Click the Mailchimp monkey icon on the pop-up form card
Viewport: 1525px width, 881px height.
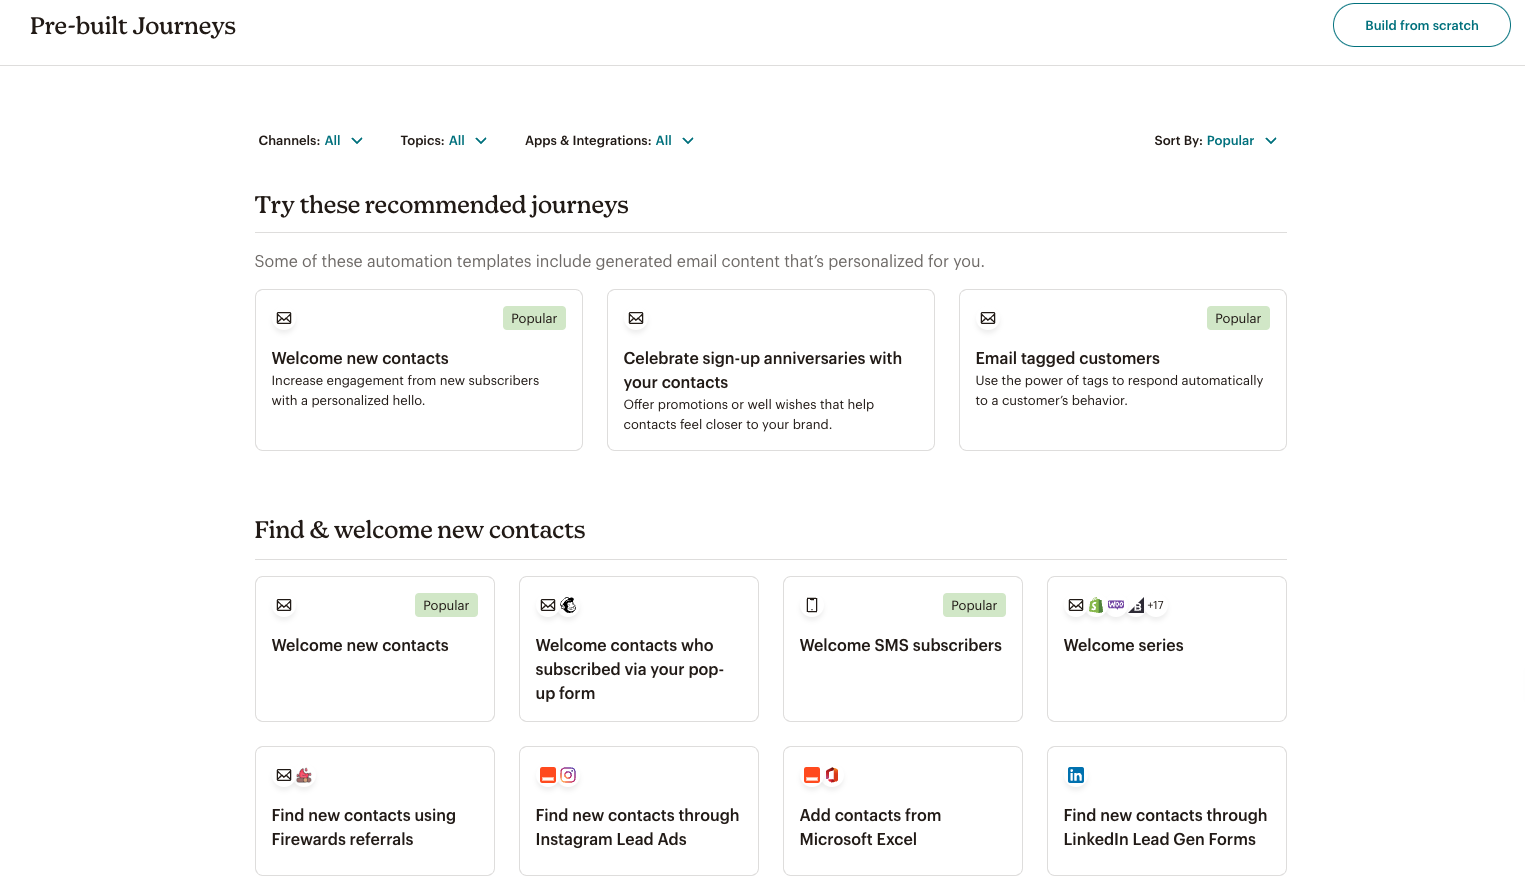click(568, 605)
